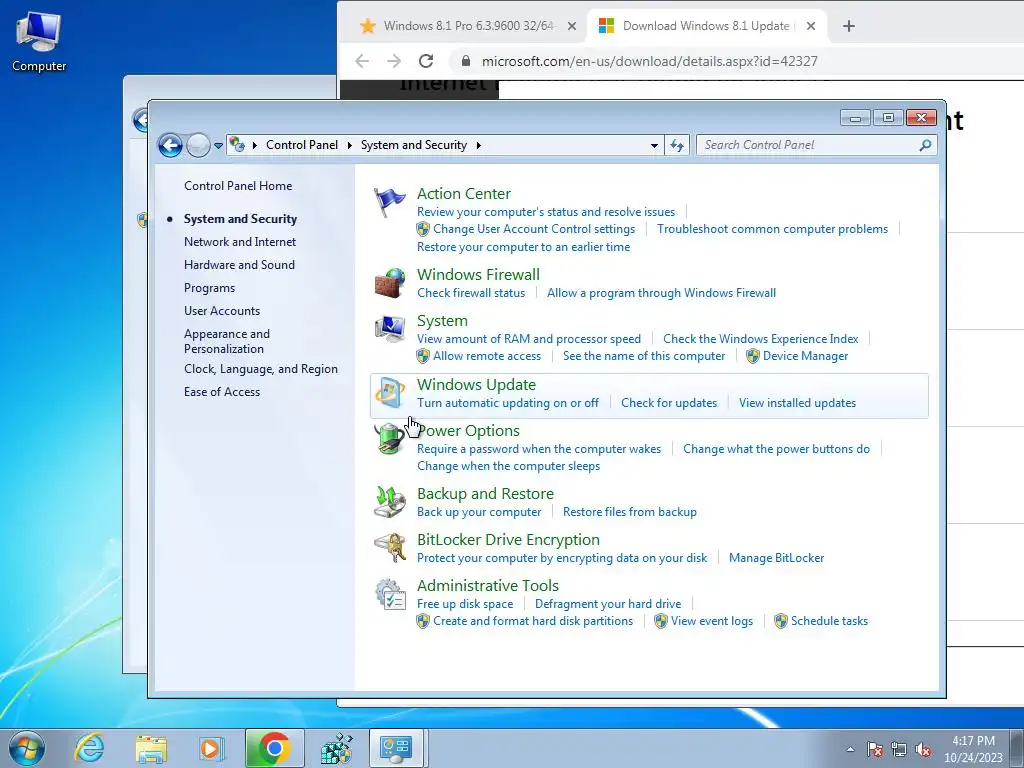Click the network icon in the system tray
The height and width of the screenshot is (768, 1024).
coord(899,750)
